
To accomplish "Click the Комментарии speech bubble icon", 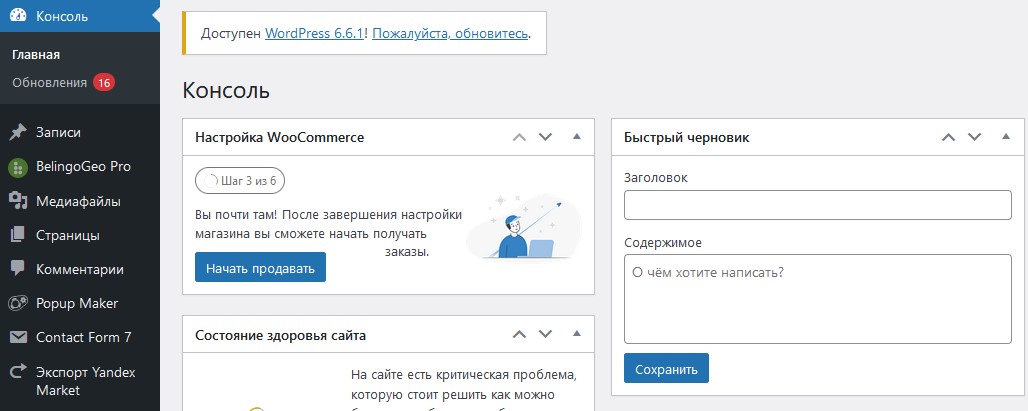I will 18,269.
